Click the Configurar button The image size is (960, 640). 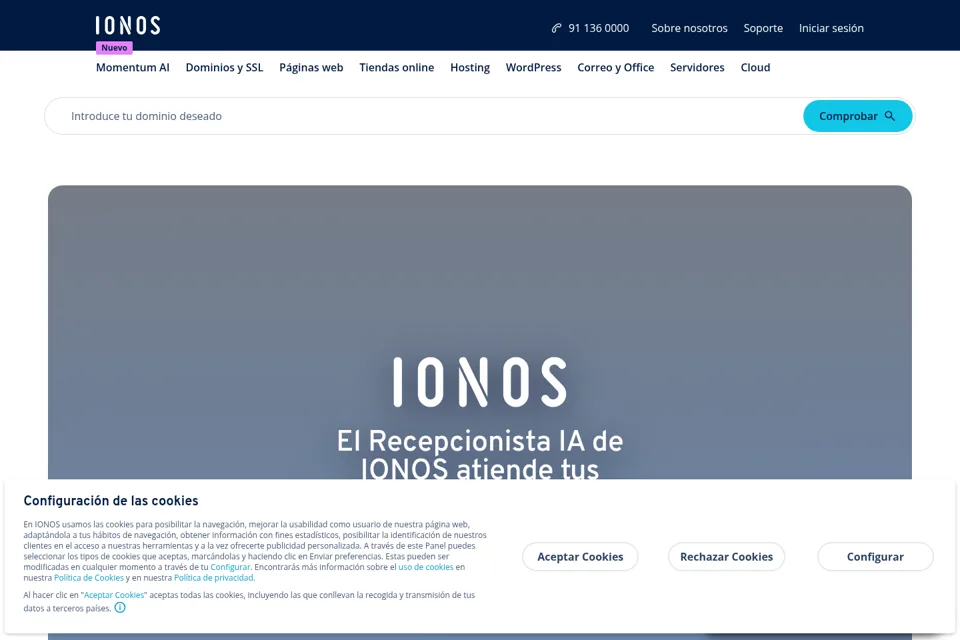point(876,557)
